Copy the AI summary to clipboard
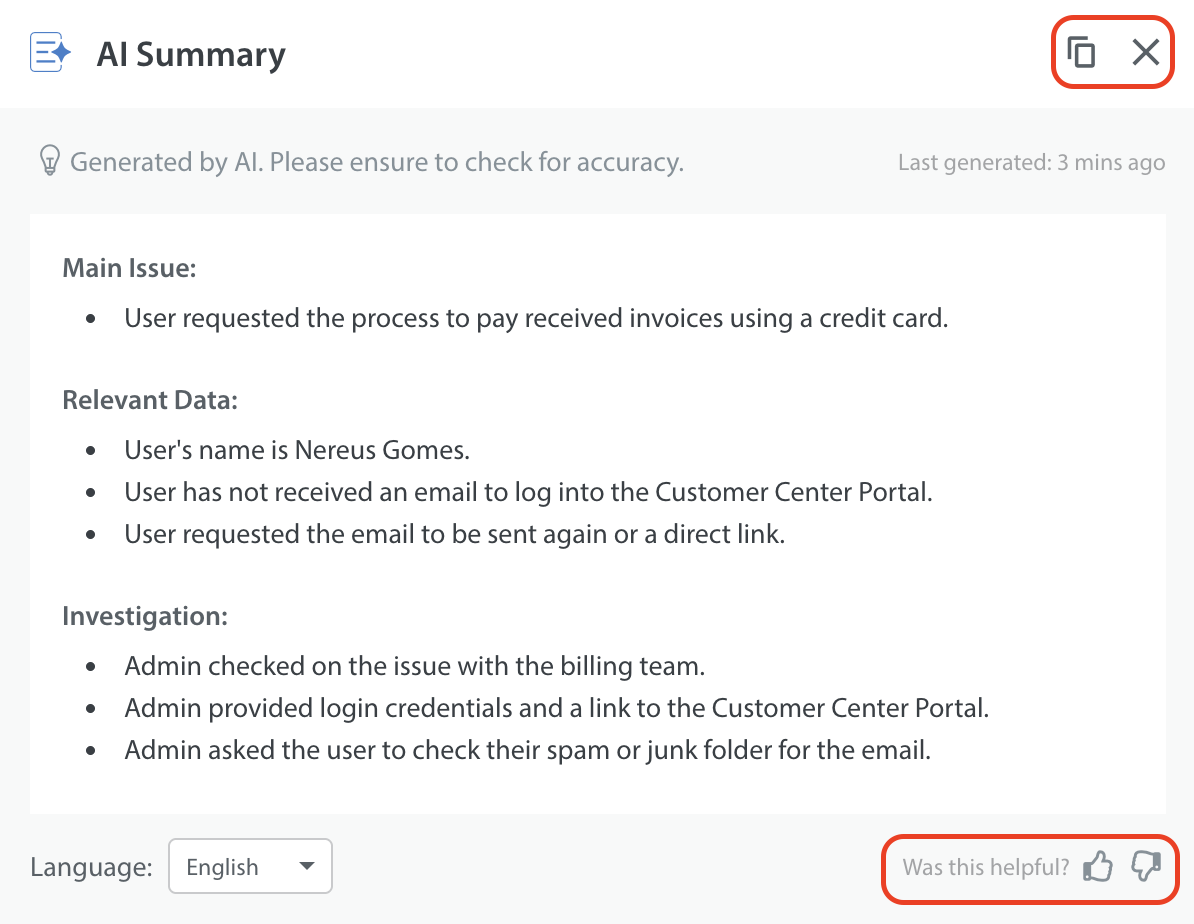Viewport: 1194px width, 924px height. 1081,52
